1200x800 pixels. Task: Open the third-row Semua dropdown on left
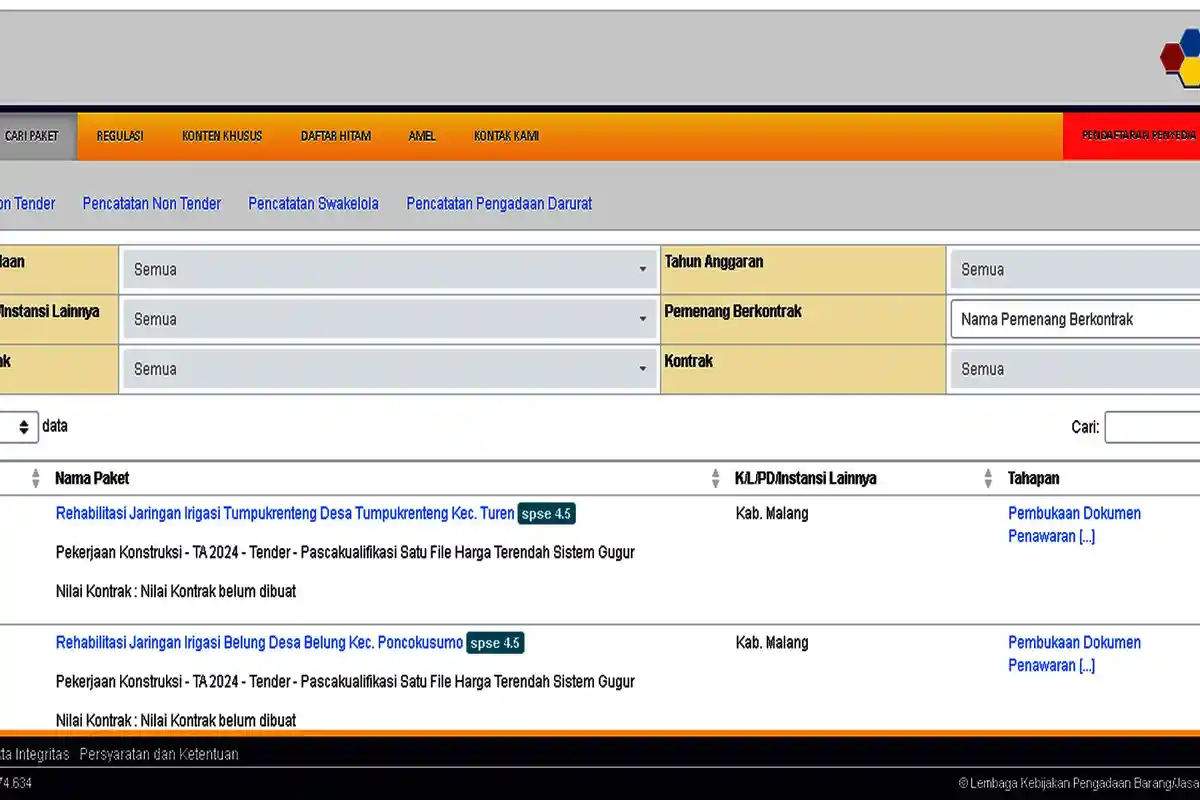(x=389, y=369)
